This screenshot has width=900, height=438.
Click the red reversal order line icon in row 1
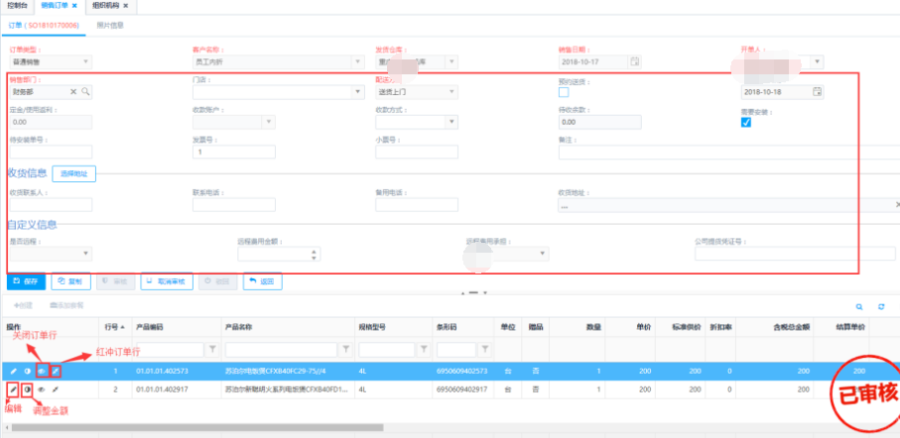(x=56, y=371)
